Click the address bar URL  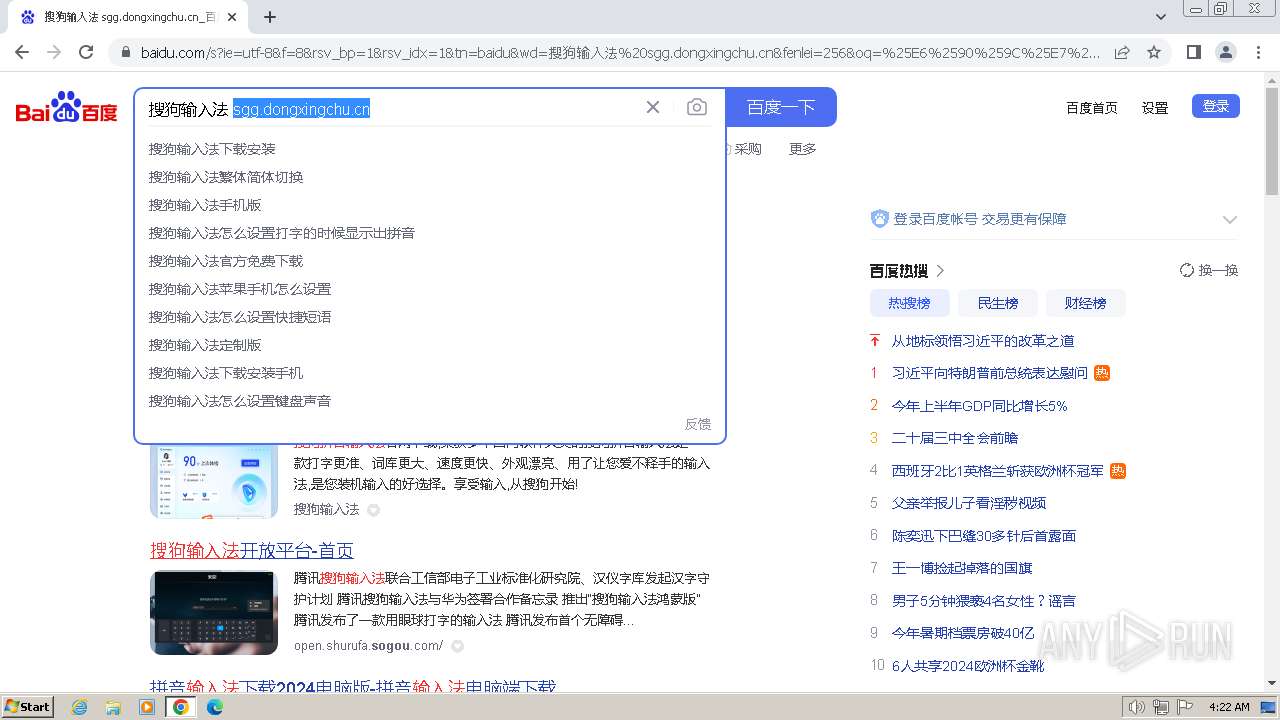coord(620,52)
